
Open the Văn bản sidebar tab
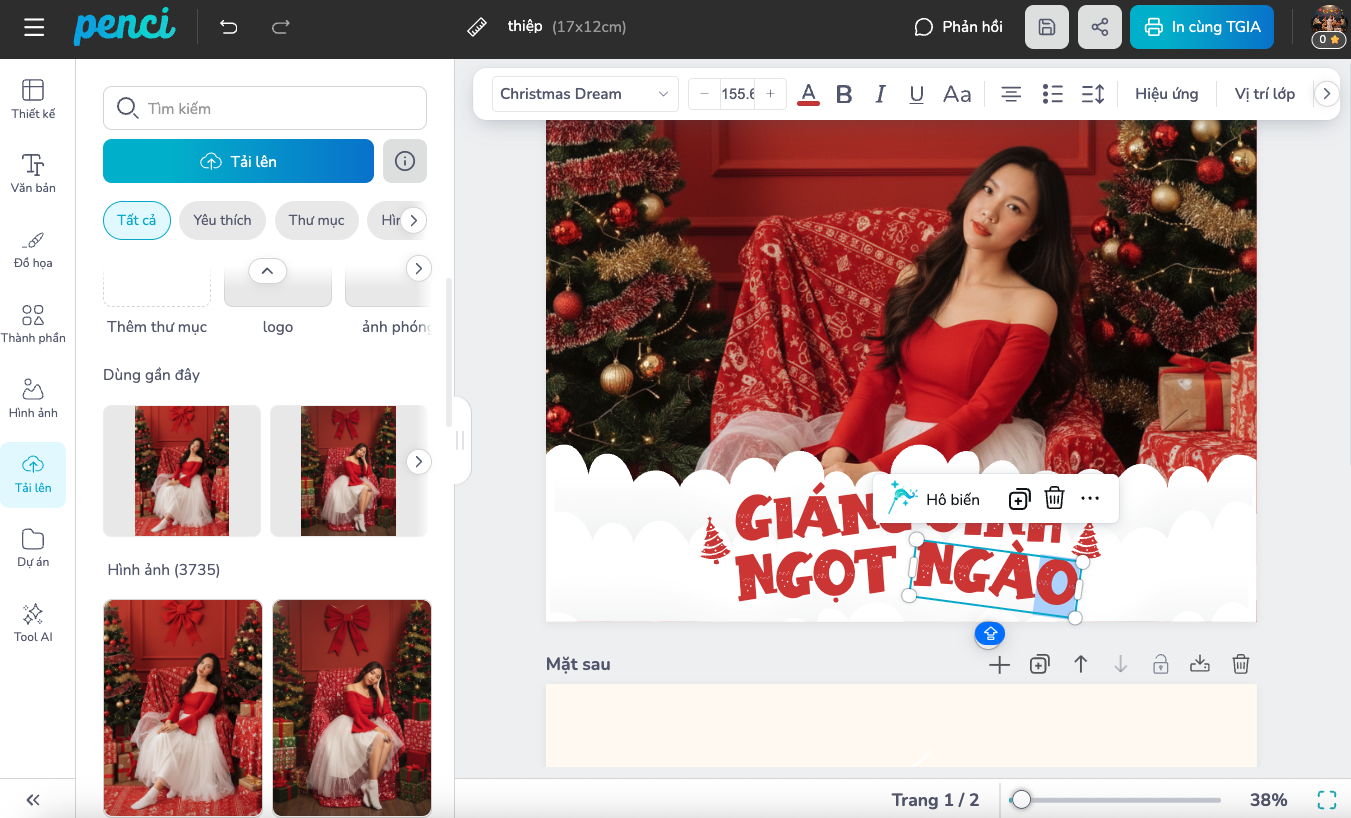(33, 173)
